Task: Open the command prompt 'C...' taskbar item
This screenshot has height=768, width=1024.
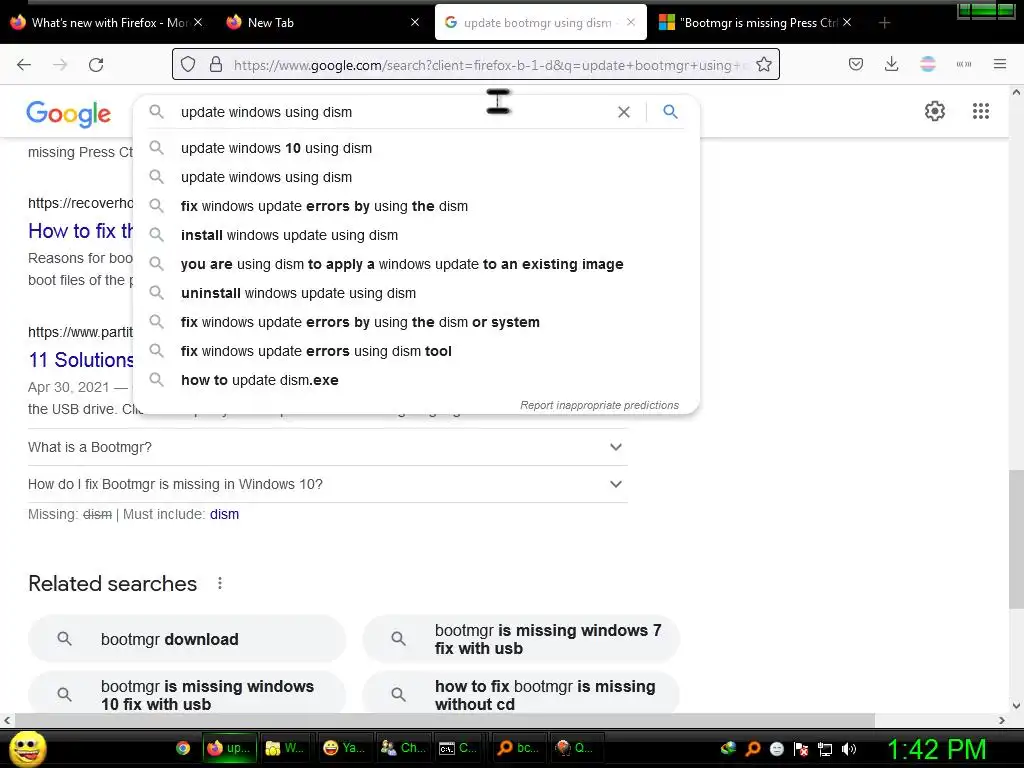Action: [x=458, y=748]
